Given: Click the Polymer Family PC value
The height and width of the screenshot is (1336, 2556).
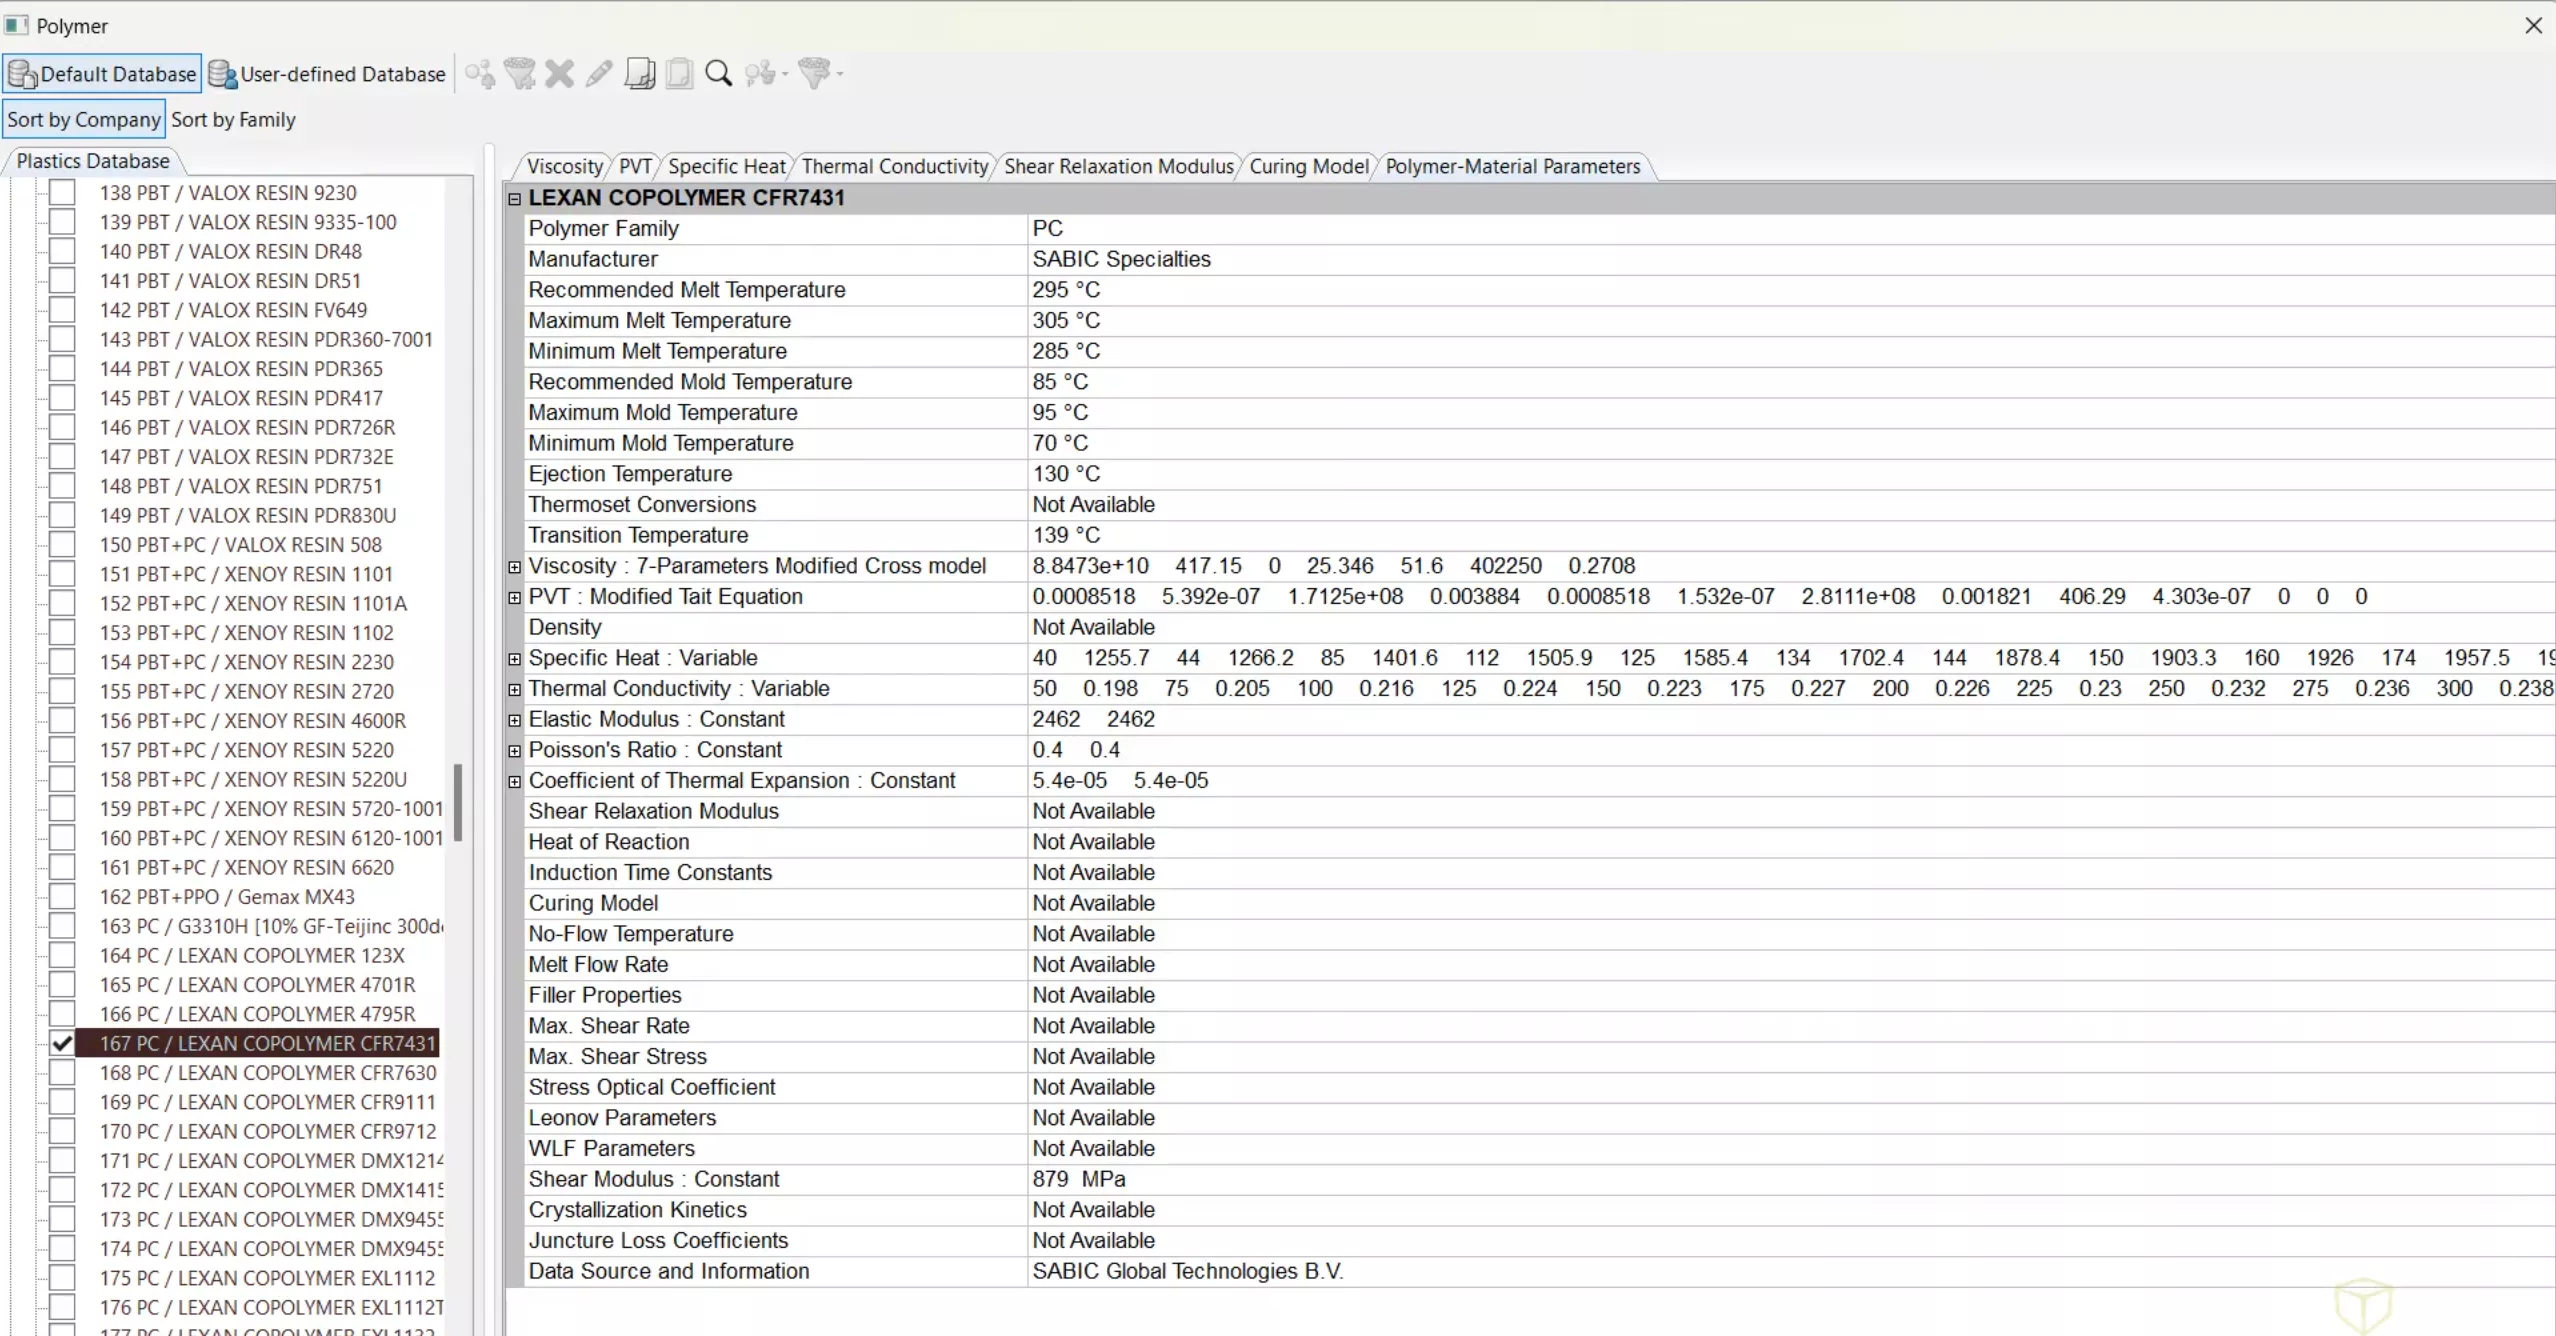Looking at the screenshot, I should [1047, 228].
